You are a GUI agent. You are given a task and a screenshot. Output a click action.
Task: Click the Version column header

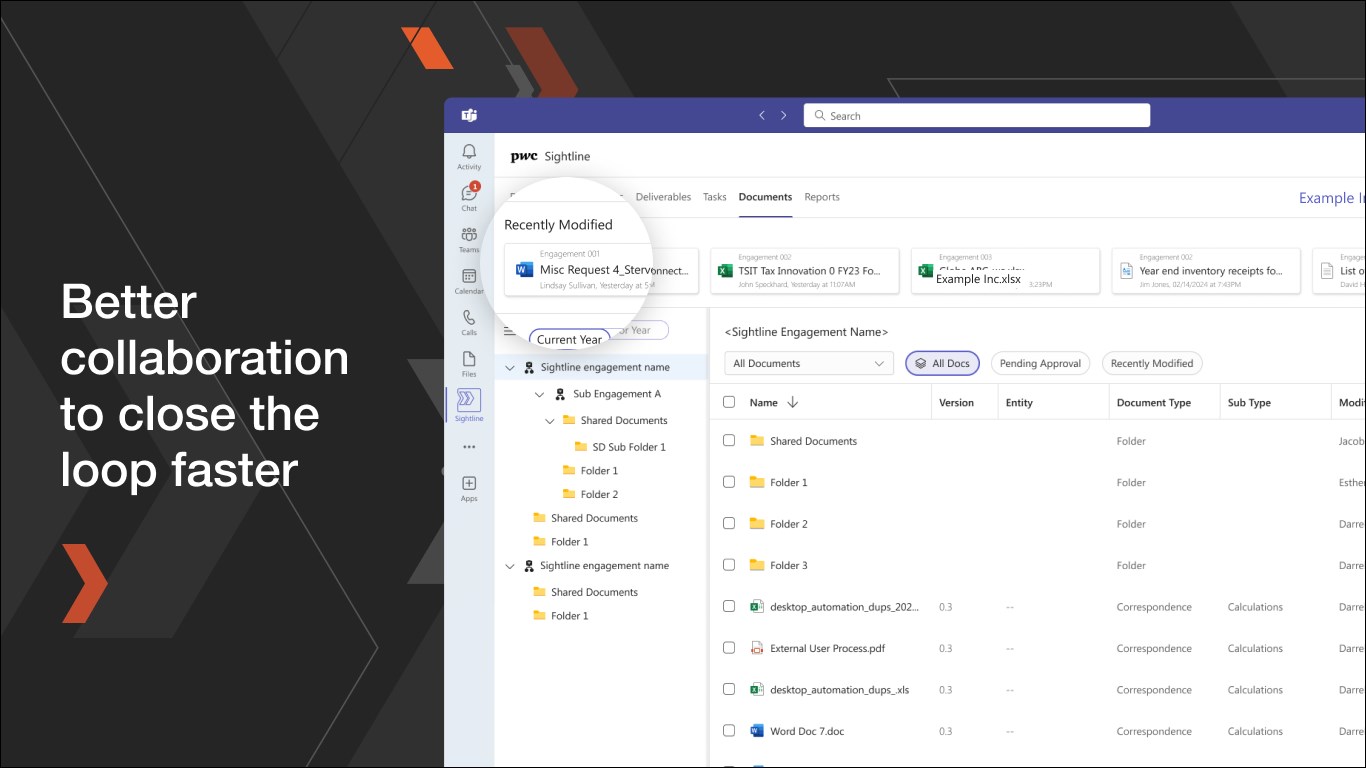pos(956,403)
